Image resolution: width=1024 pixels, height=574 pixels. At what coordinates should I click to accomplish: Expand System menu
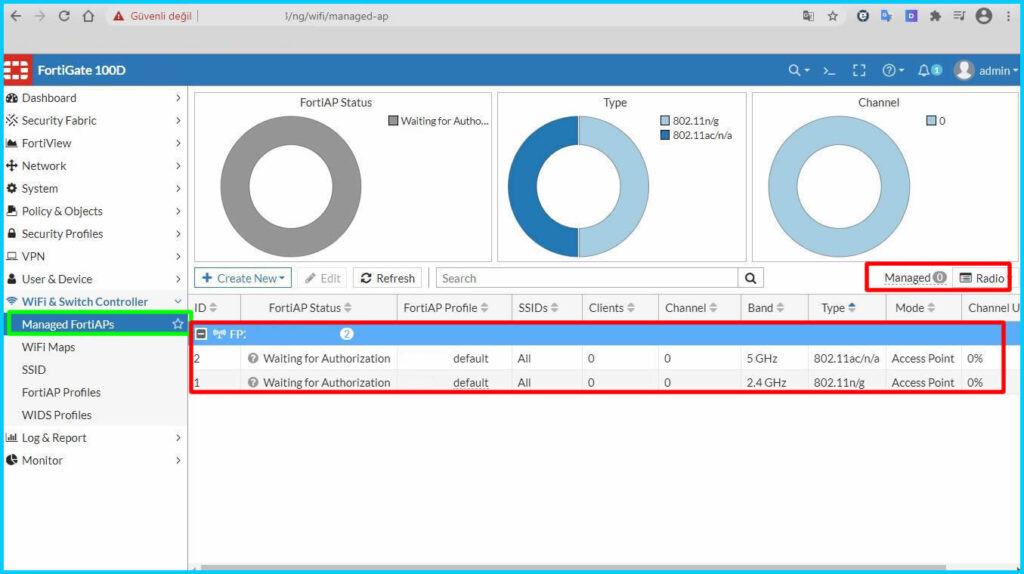(93, 189)
